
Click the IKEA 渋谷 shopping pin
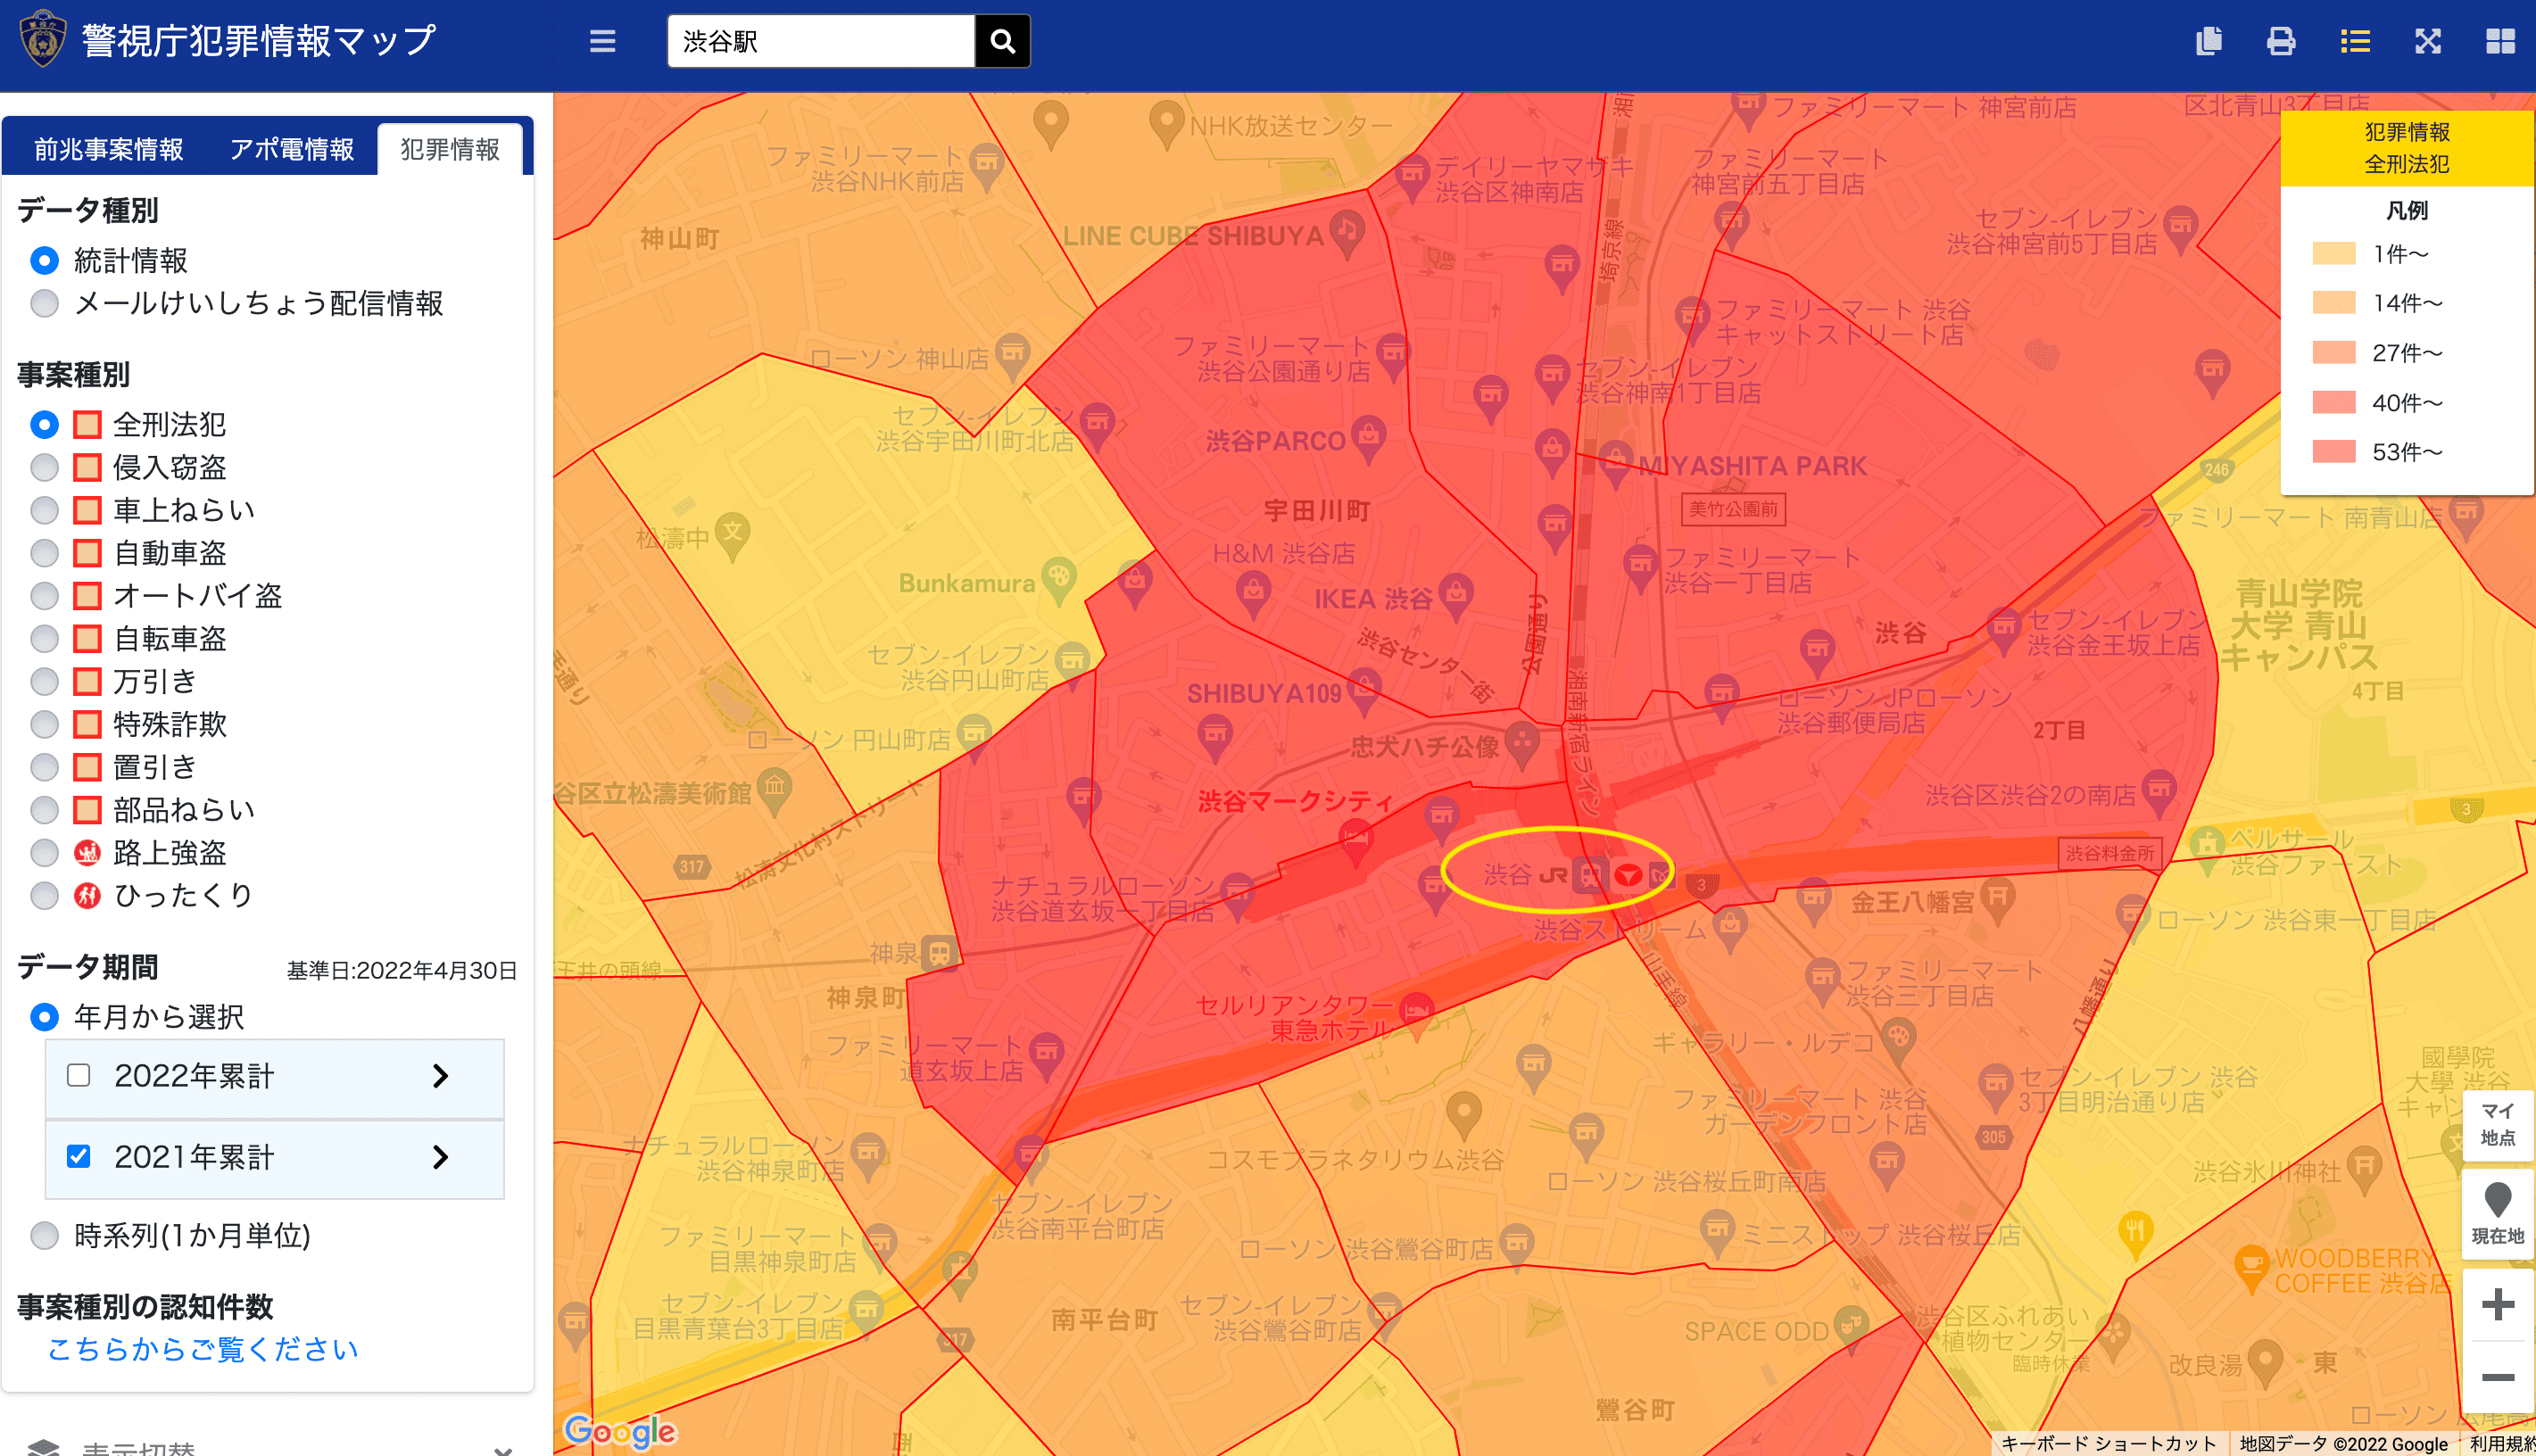(x=1455, y=596)
